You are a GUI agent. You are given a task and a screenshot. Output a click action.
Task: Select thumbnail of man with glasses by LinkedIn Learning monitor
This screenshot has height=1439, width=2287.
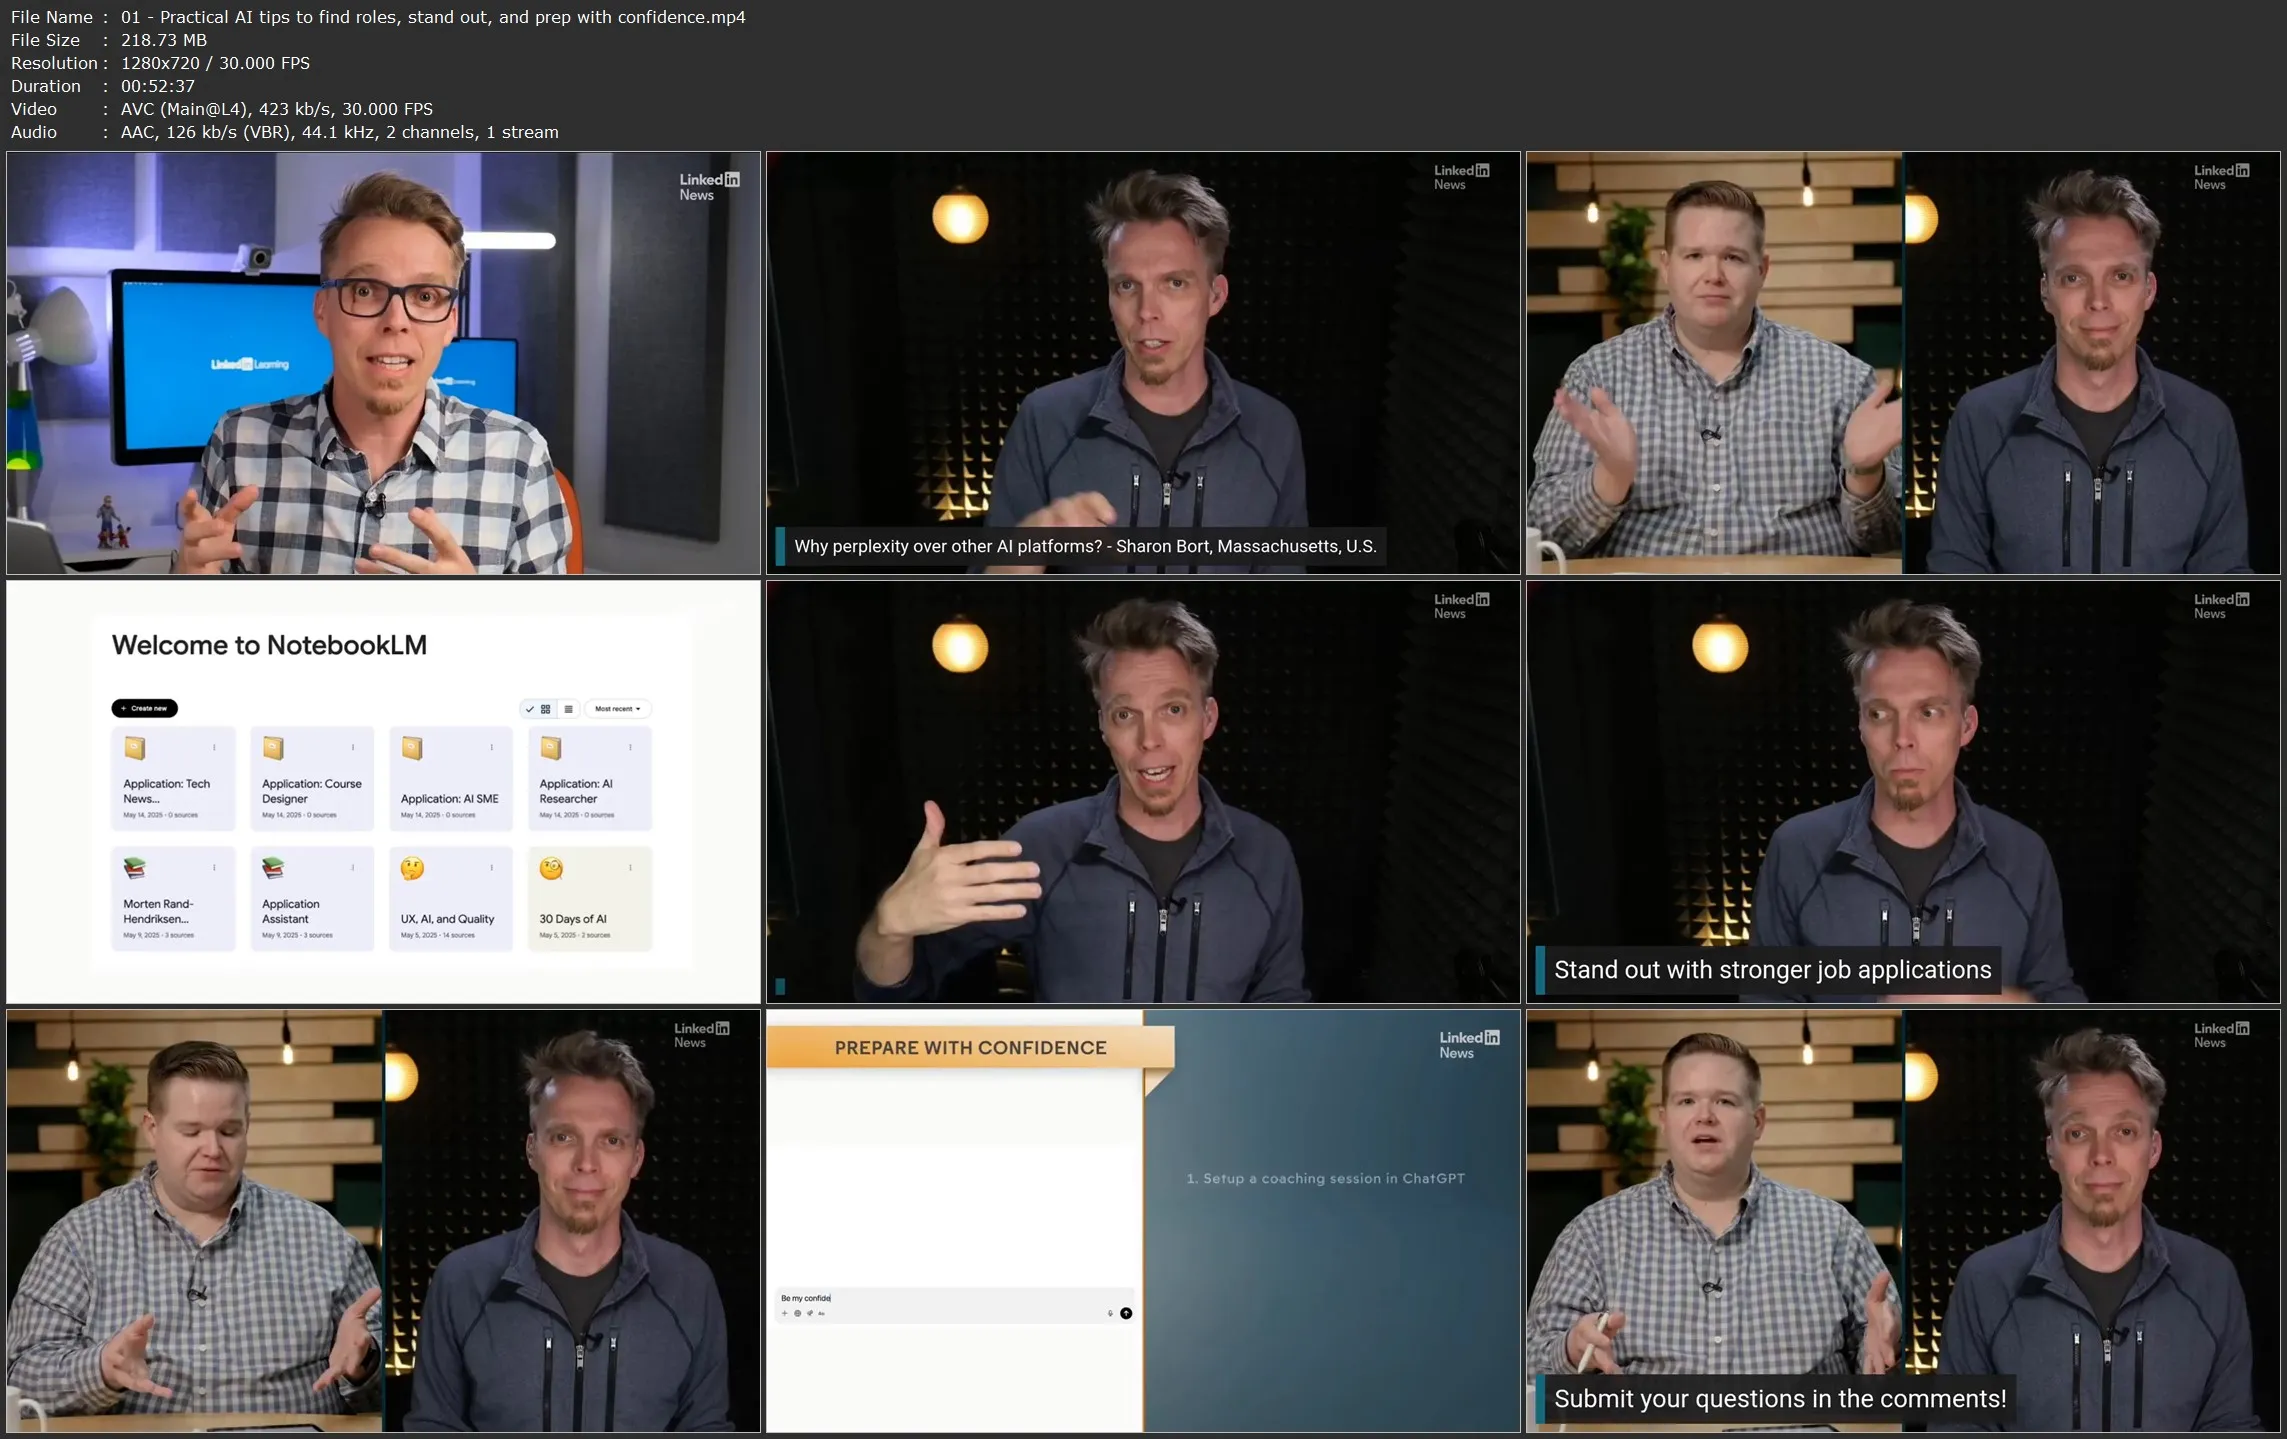(383, 363)
